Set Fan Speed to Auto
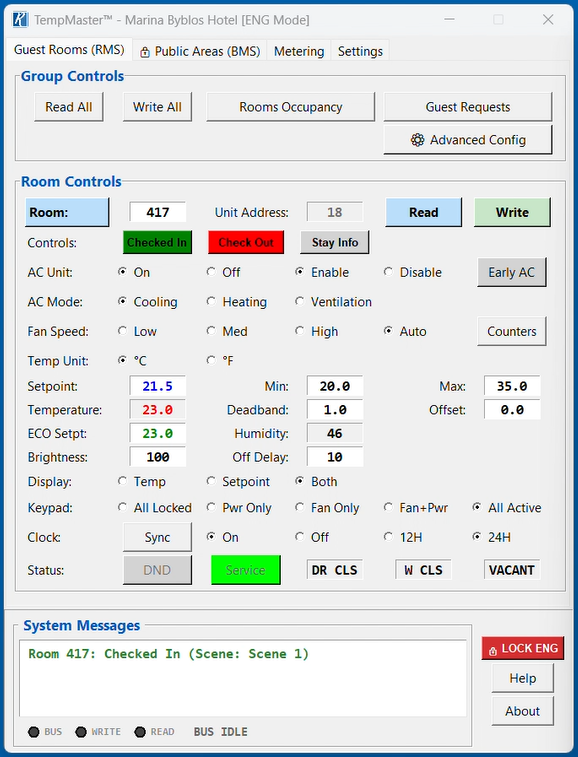Image resolution: width=578 pixels, height=757 pixels. click(405, 331)
